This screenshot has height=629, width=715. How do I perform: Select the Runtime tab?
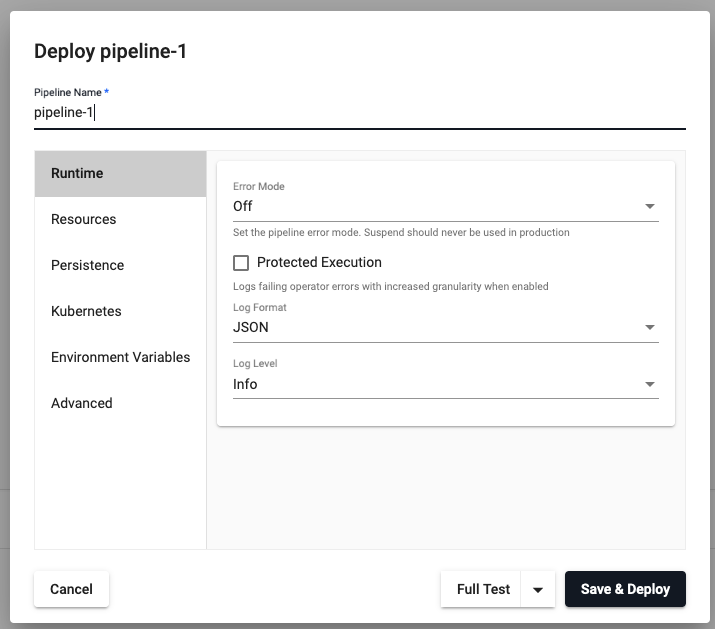120,174
